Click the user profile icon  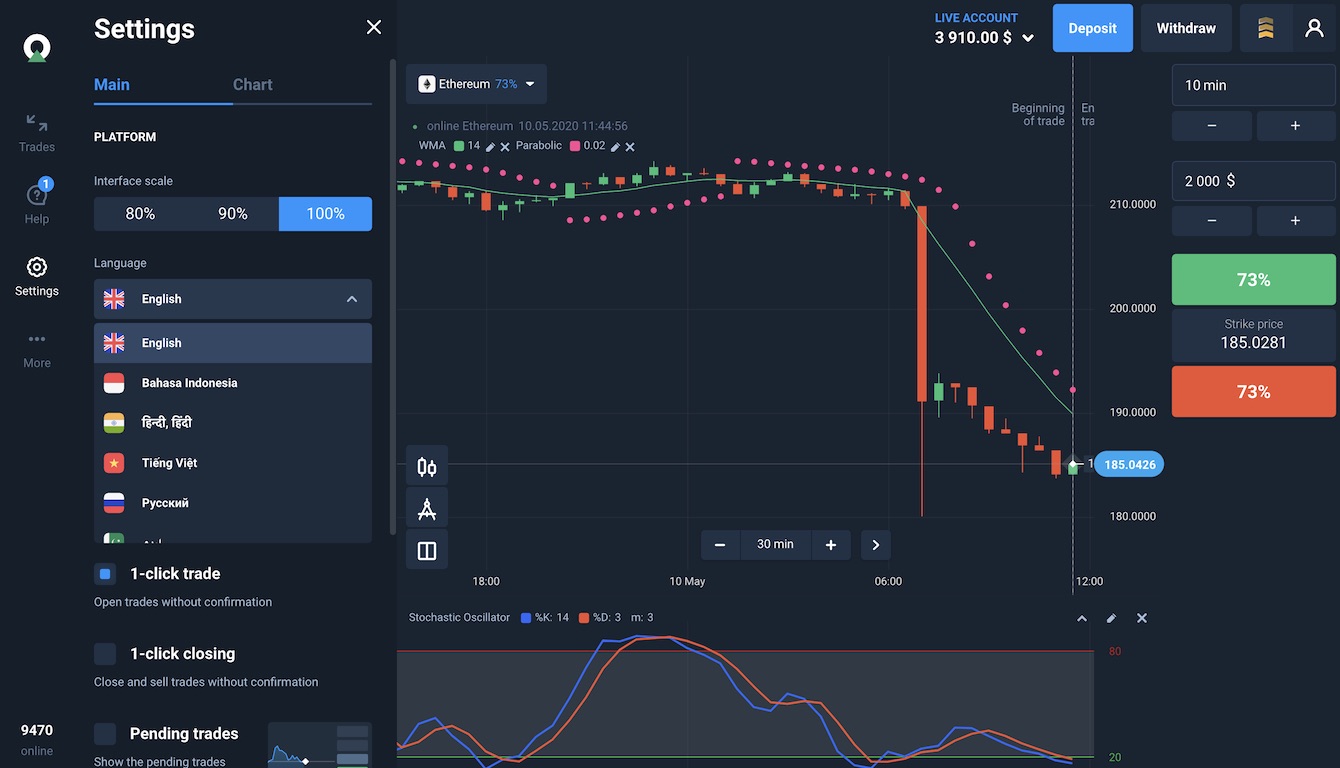(x=1314, y=28)
